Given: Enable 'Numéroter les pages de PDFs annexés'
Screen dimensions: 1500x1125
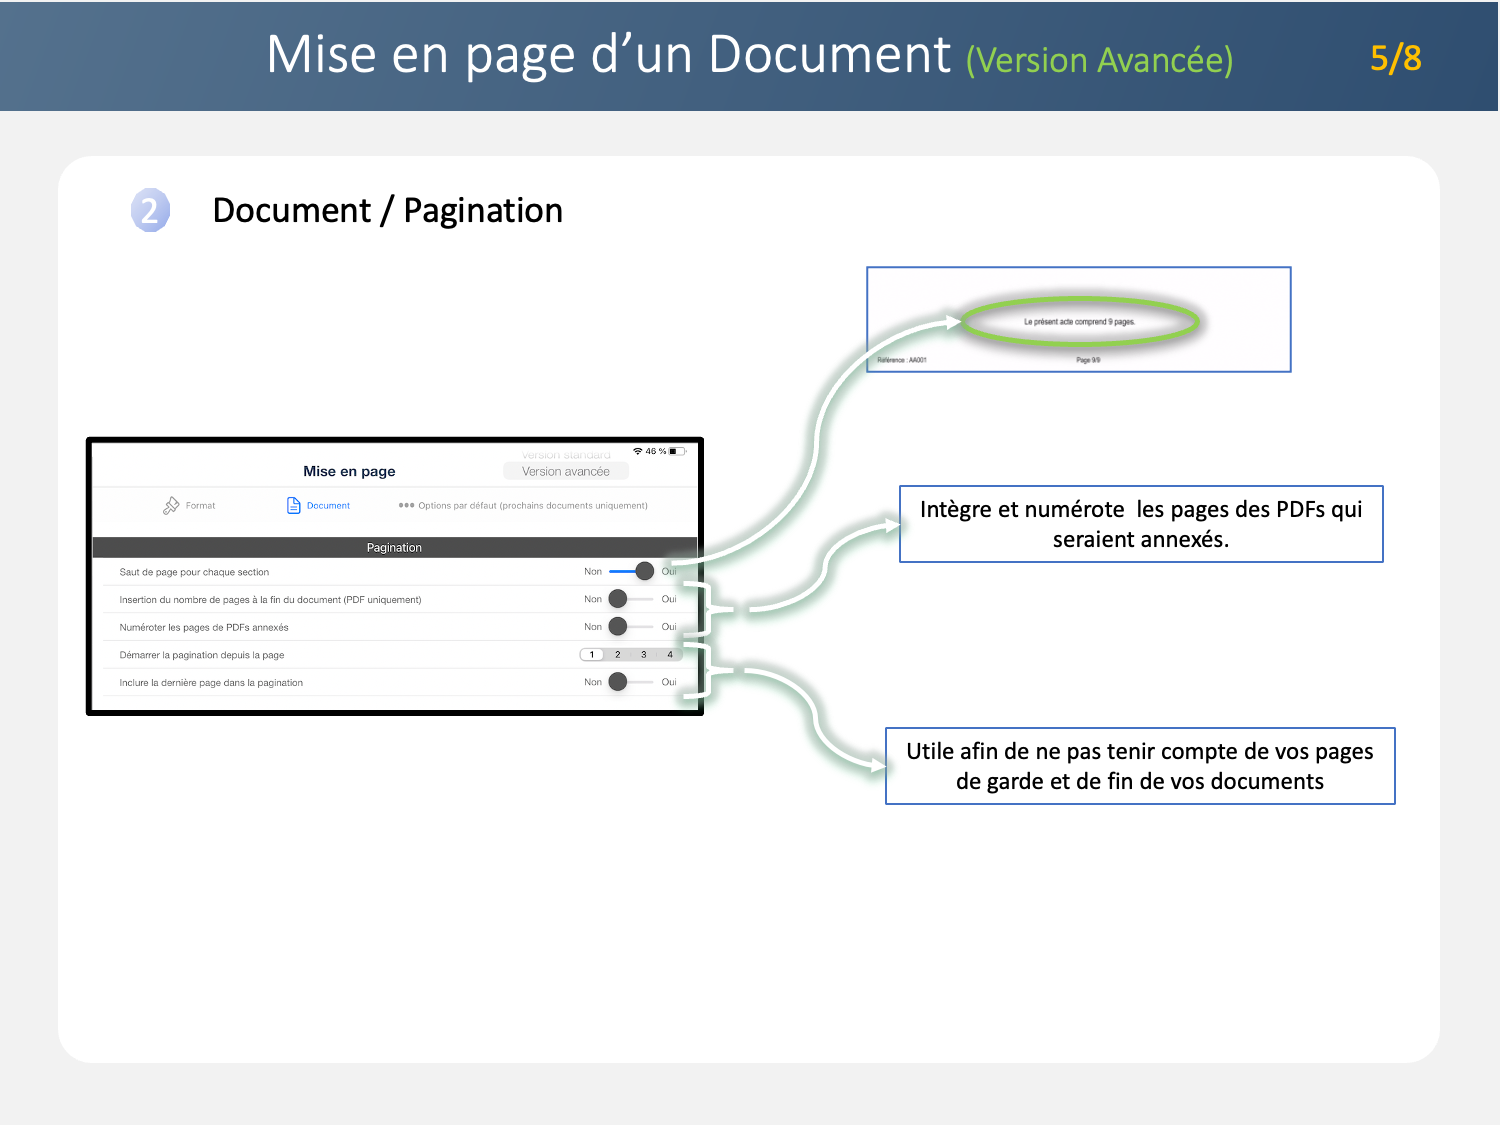Looking at the screenshot, I should point(631,627).
